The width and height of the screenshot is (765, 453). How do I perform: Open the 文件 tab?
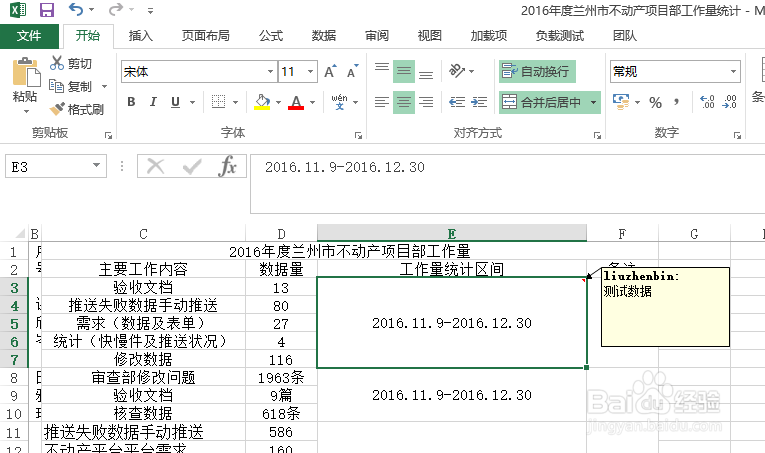[x=29, y=36]
